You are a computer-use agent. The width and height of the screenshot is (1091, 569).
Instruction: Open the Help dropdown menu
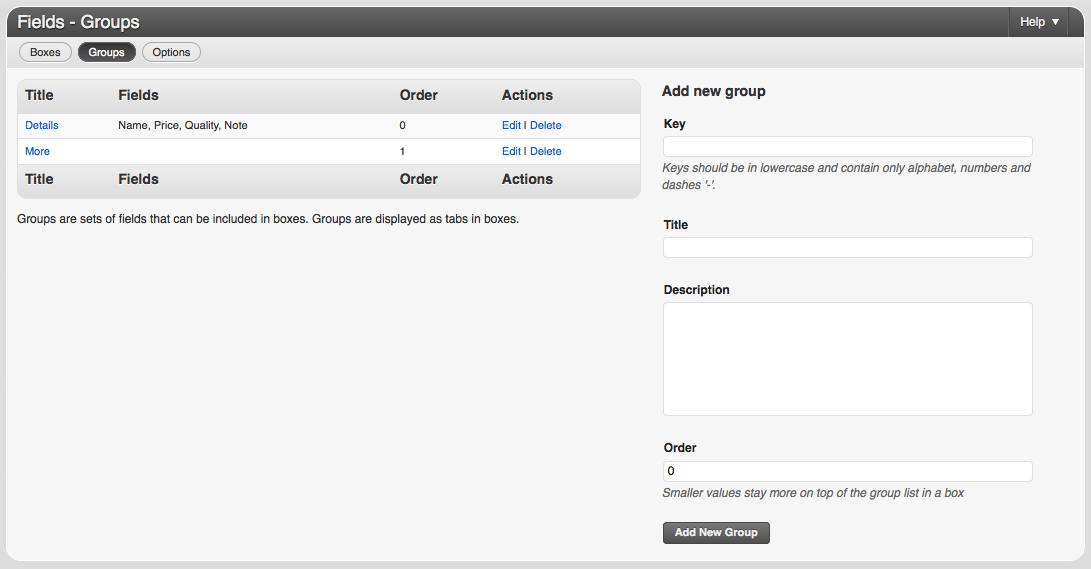pos(1040,22)
